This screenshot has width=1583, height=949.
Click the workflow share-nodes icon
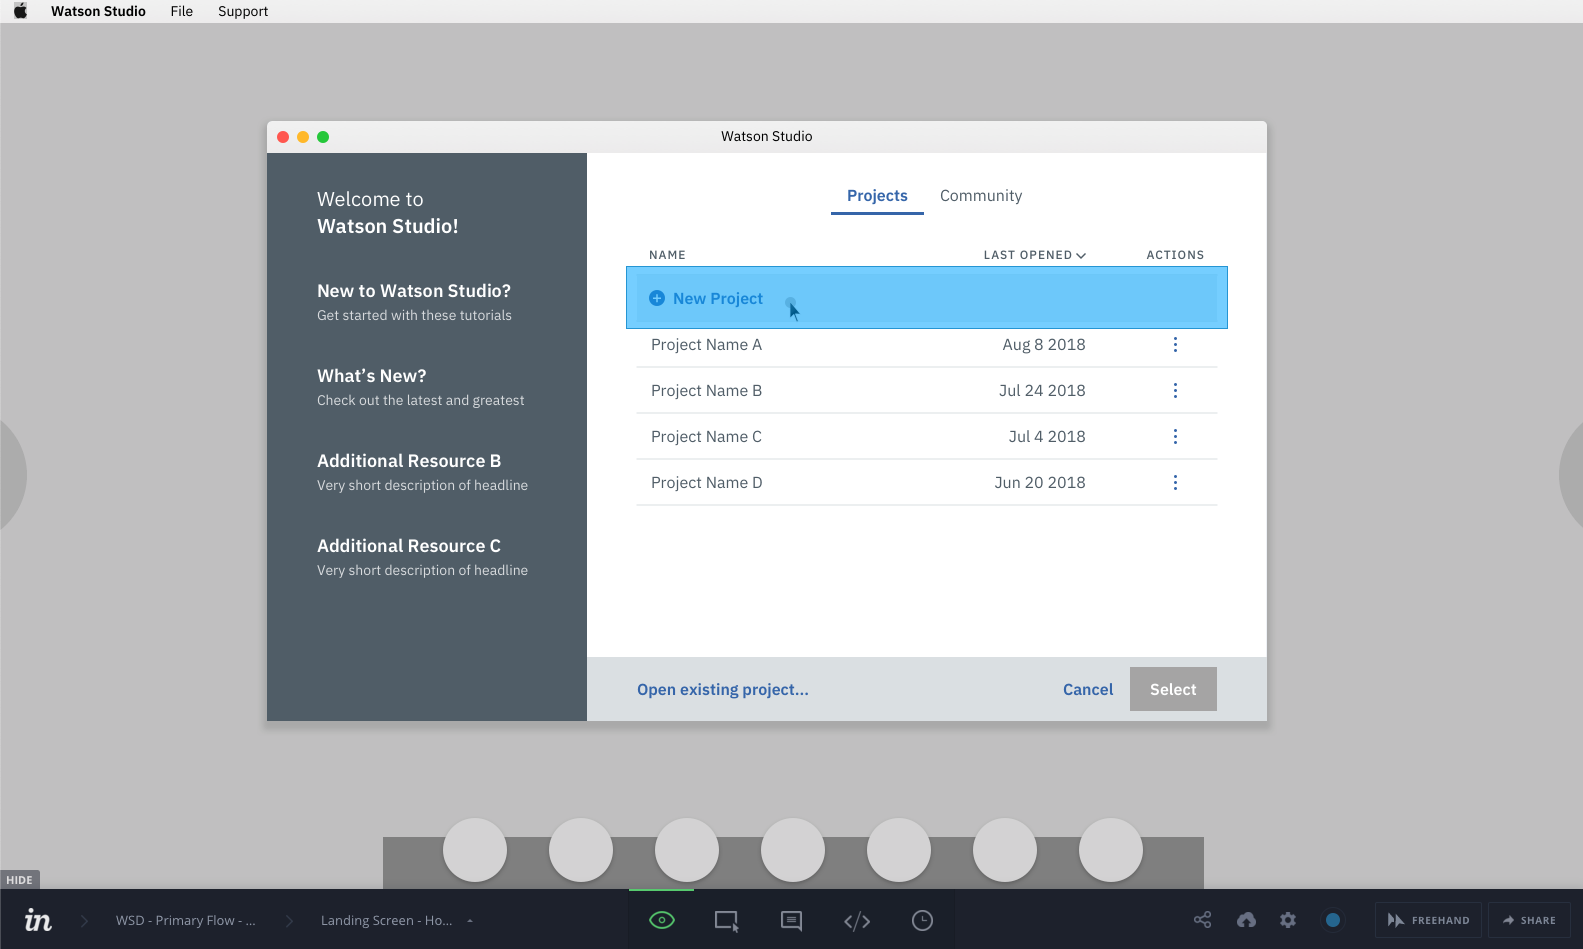coord(1202,920)
